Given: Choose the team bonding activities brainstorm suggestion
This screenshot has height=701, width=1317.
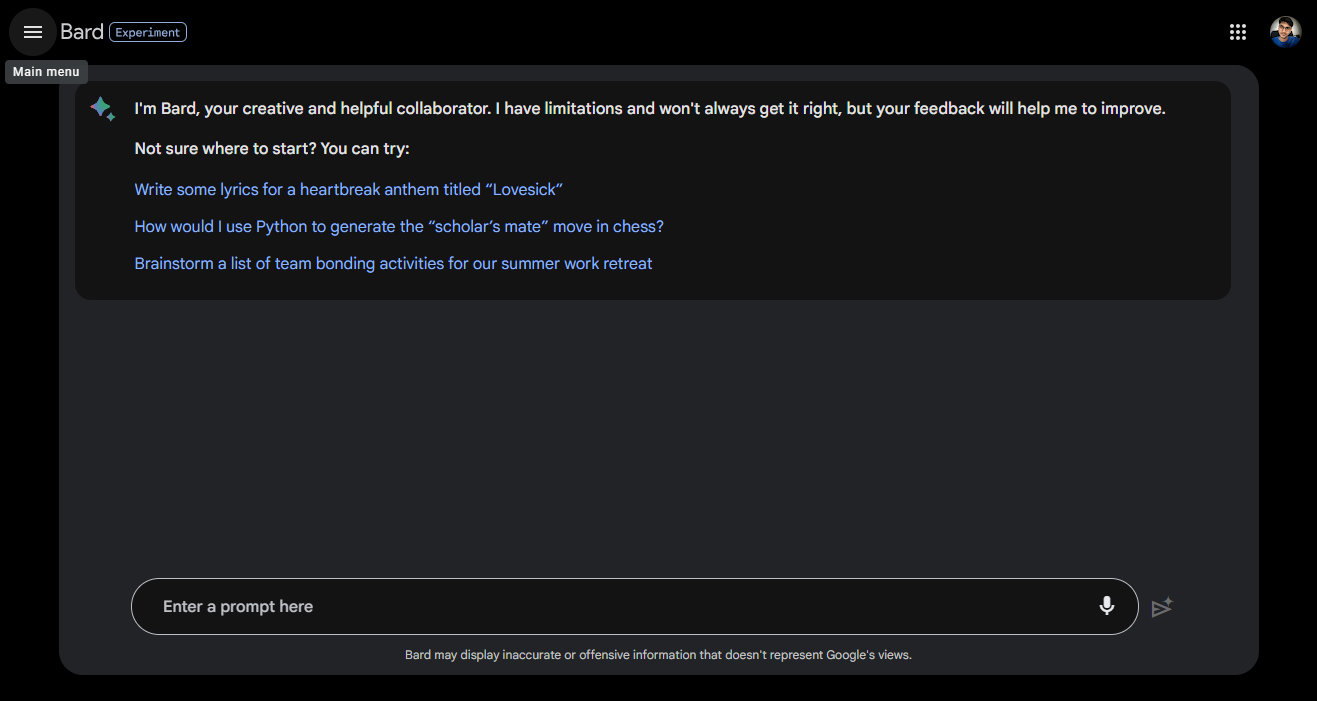Looking at the screenshot, I should [x=393, y=263].
